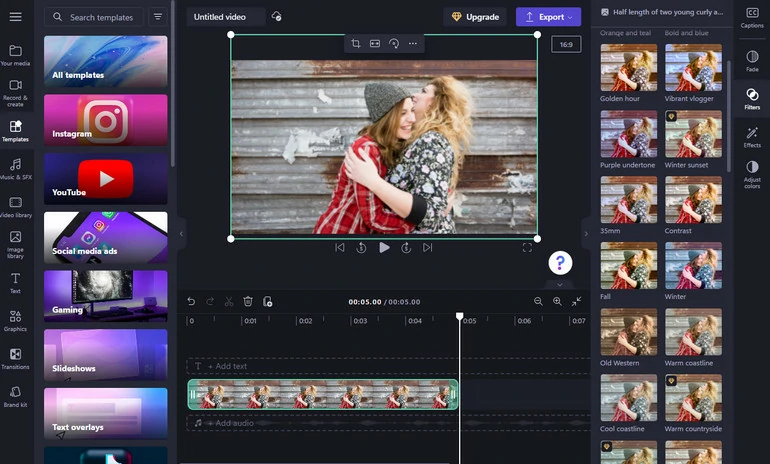Open the Text sidebar icon

(x=15, y=283)
